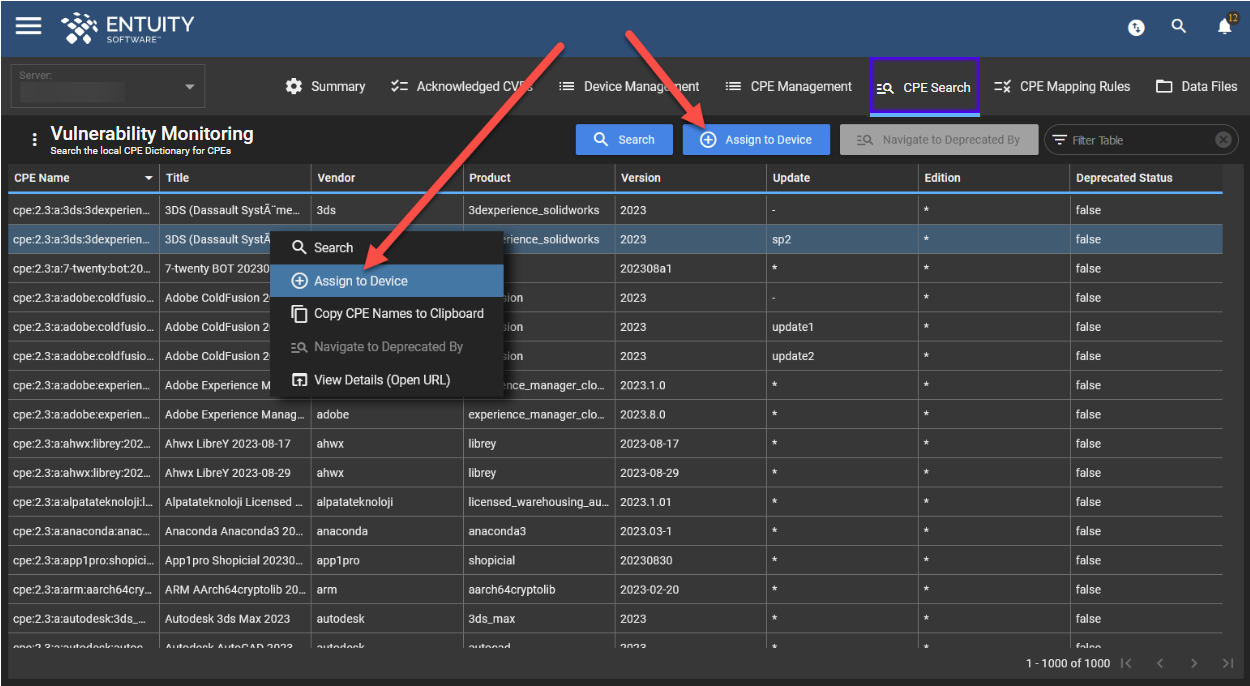Open the Acknowledged CVEs tab
Image resolution: width=1250 pixels, height=686 pixels.
(x=461, y=86)
